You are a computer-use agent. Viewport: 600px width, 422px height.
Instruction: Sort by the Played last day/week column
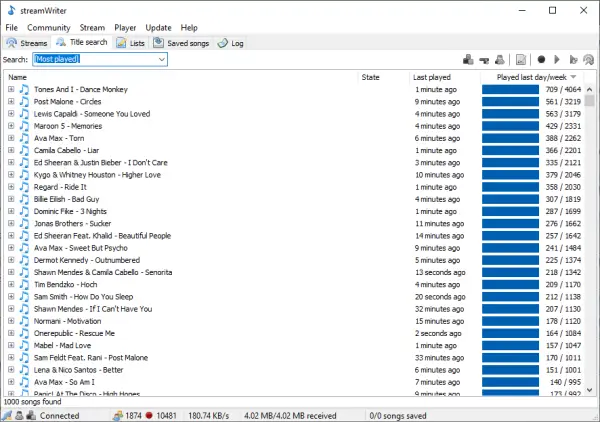(532, 77)
